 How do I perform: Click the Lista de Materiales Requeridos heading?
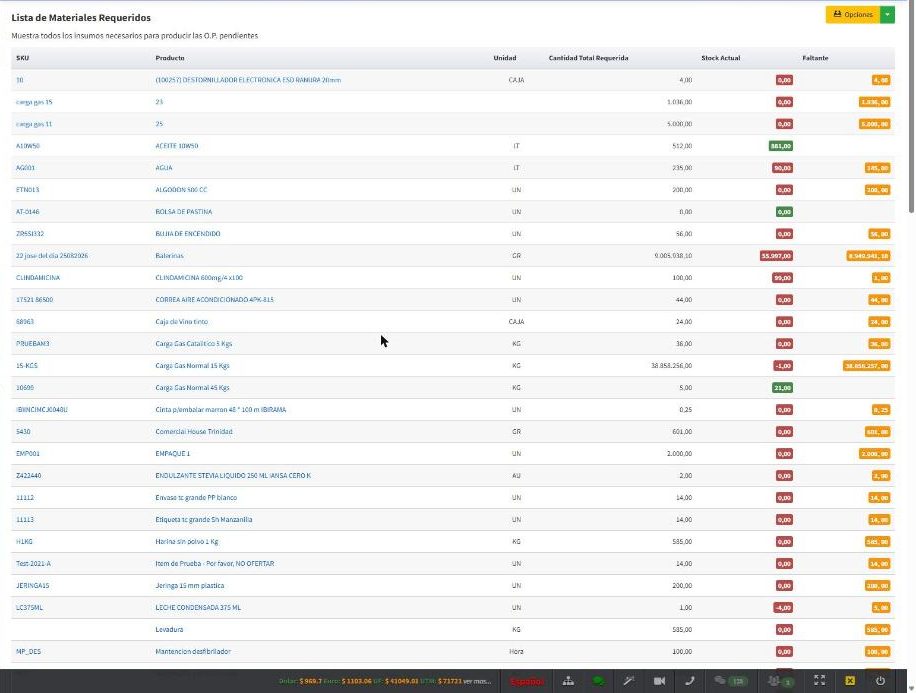coord(81,18)
